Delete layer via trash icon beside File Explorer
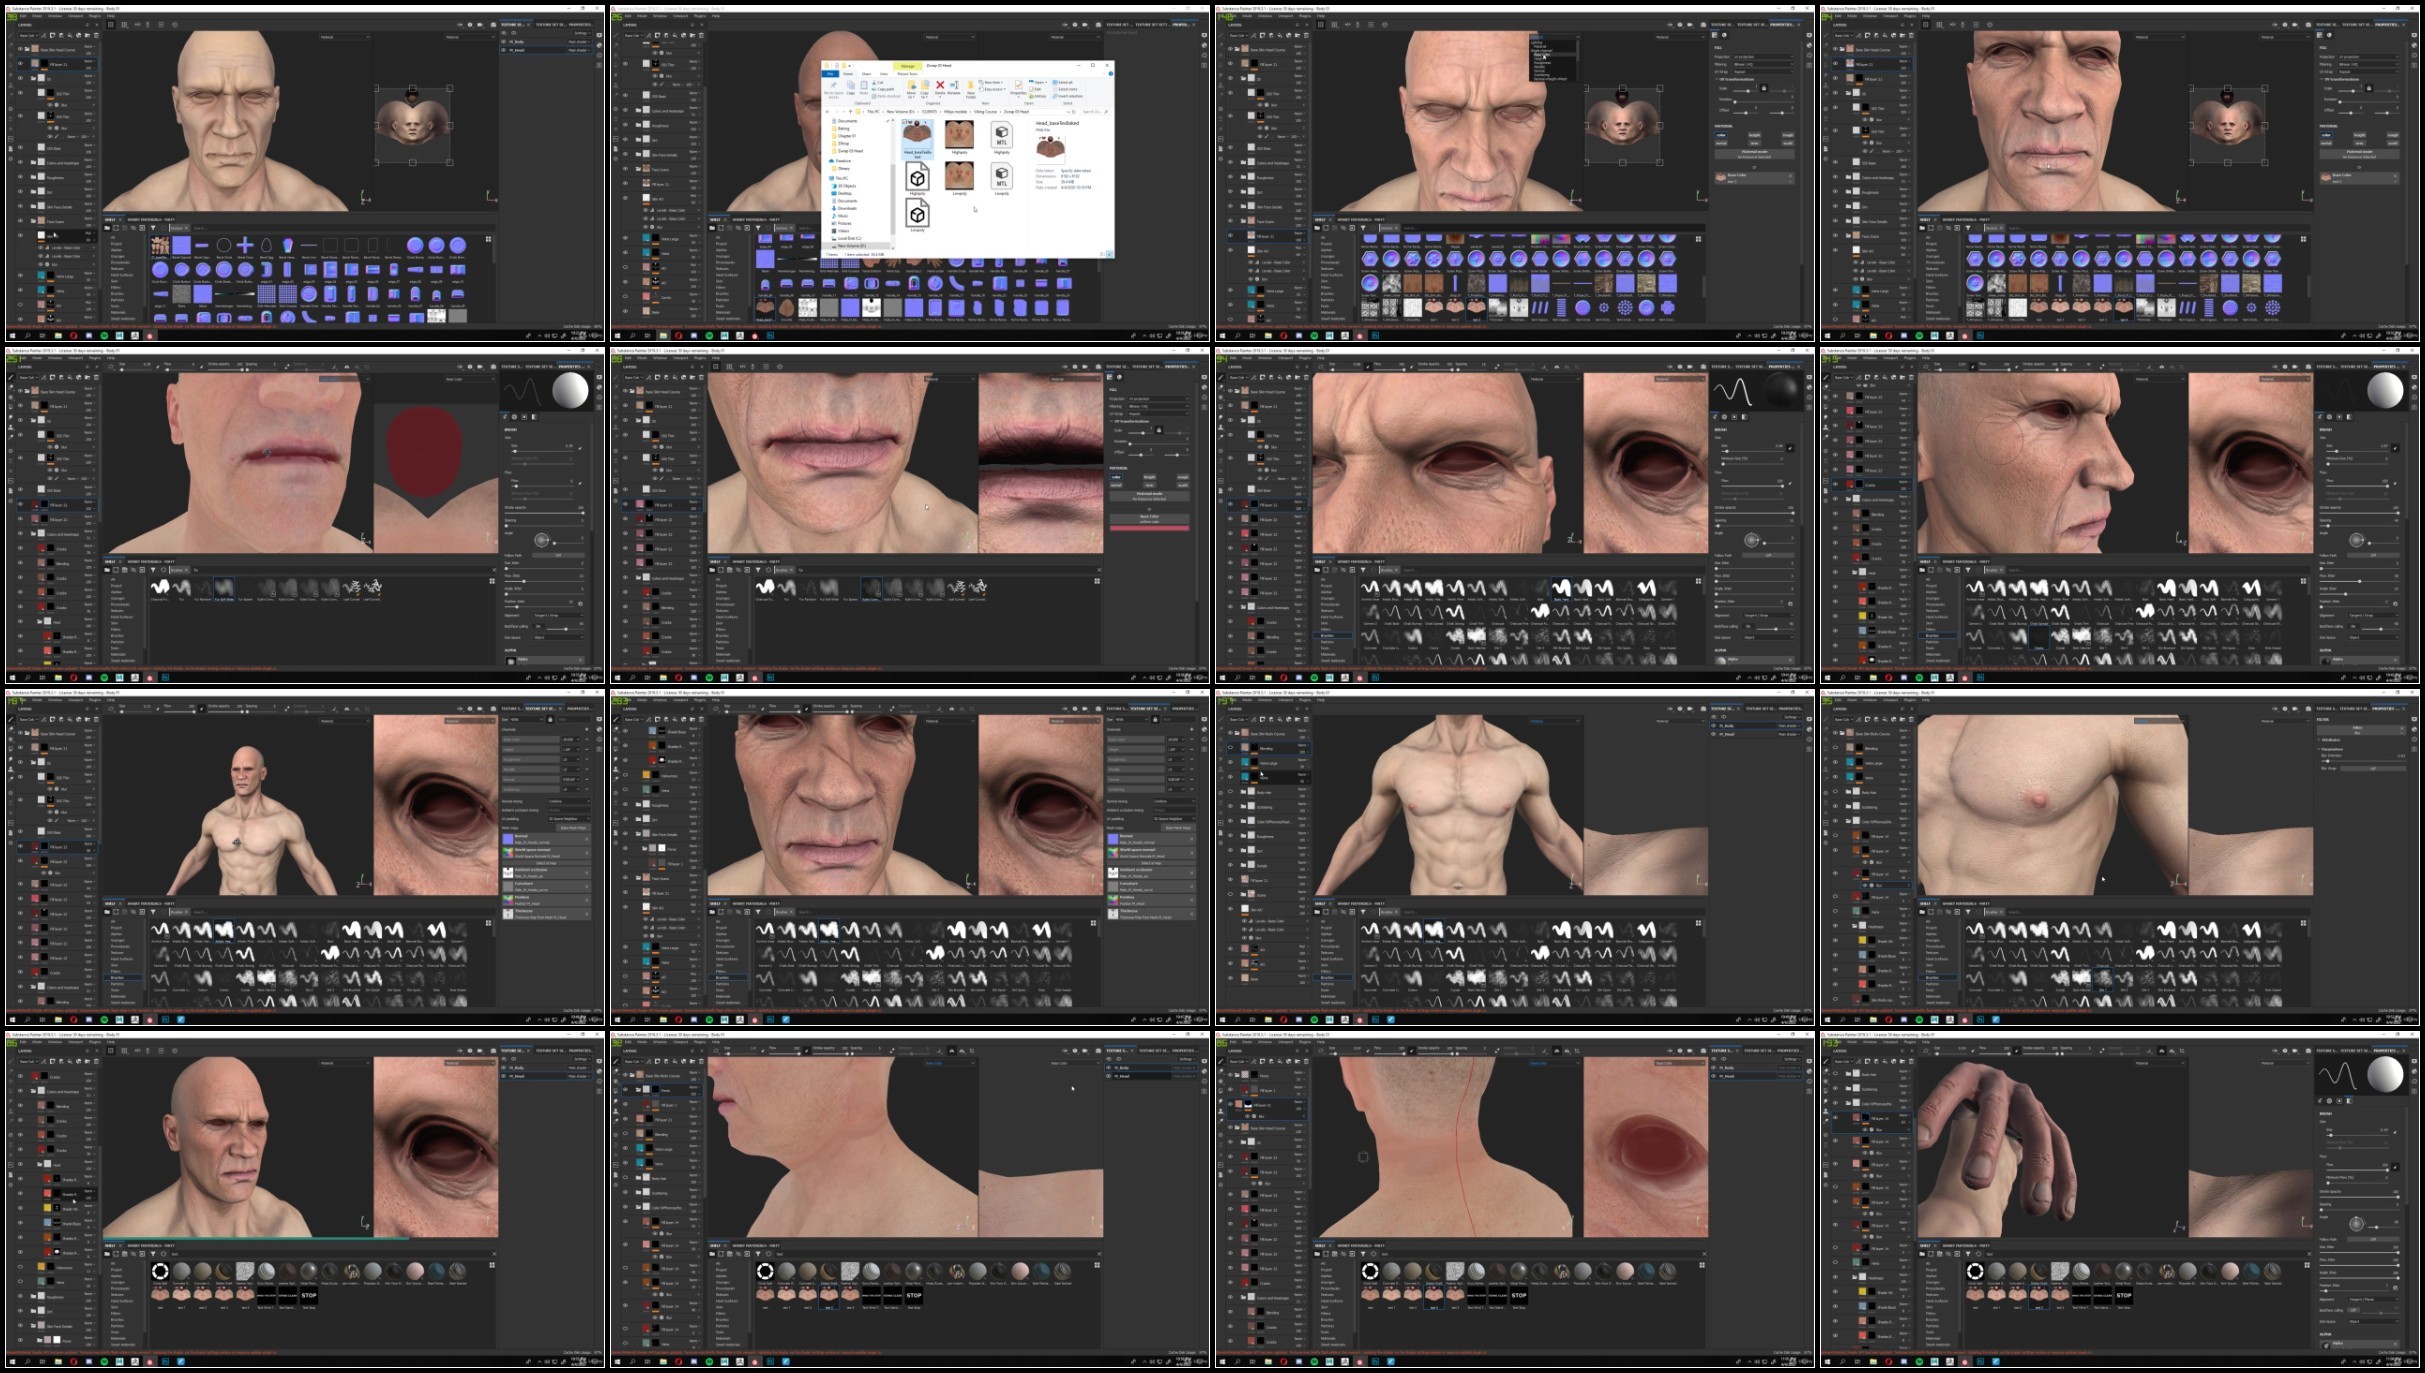 [701, 35]
